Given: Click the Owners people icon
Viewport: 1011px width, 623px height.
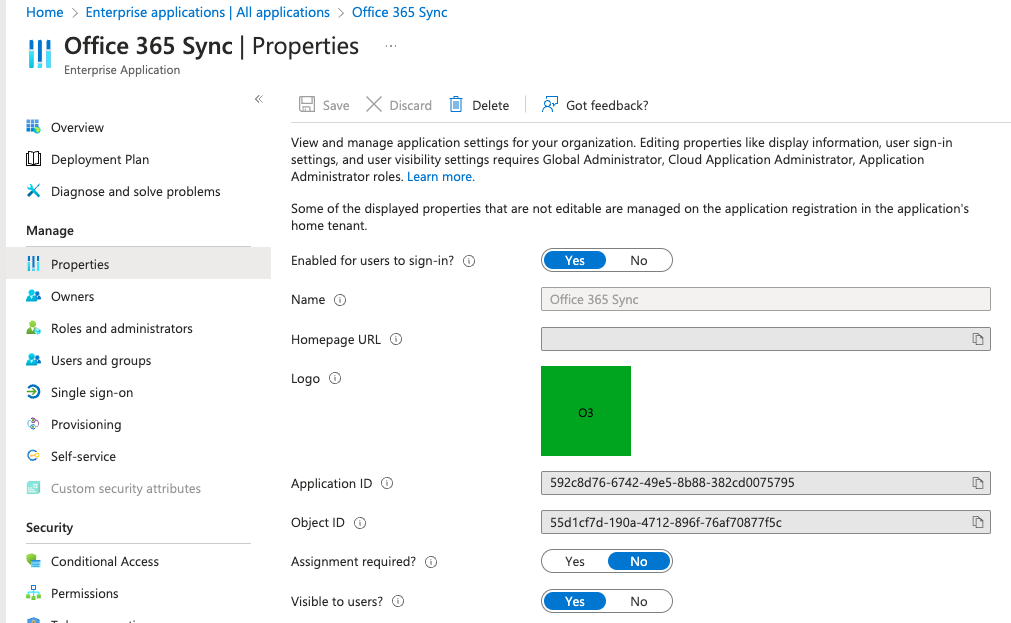Looking at the screenshot, I should click(x=34, y=296).
